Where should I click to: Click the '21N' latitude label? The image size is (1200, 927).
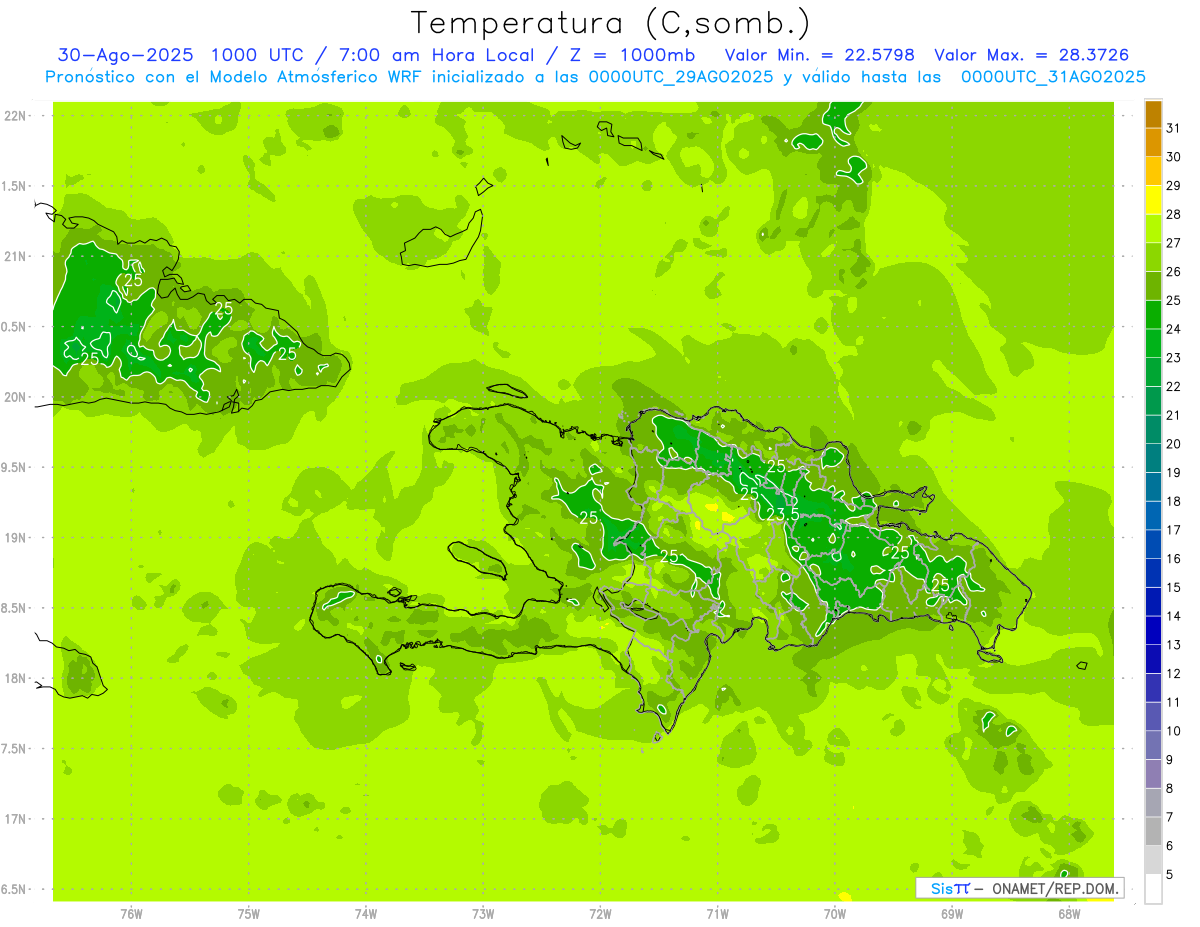(14, 256)
